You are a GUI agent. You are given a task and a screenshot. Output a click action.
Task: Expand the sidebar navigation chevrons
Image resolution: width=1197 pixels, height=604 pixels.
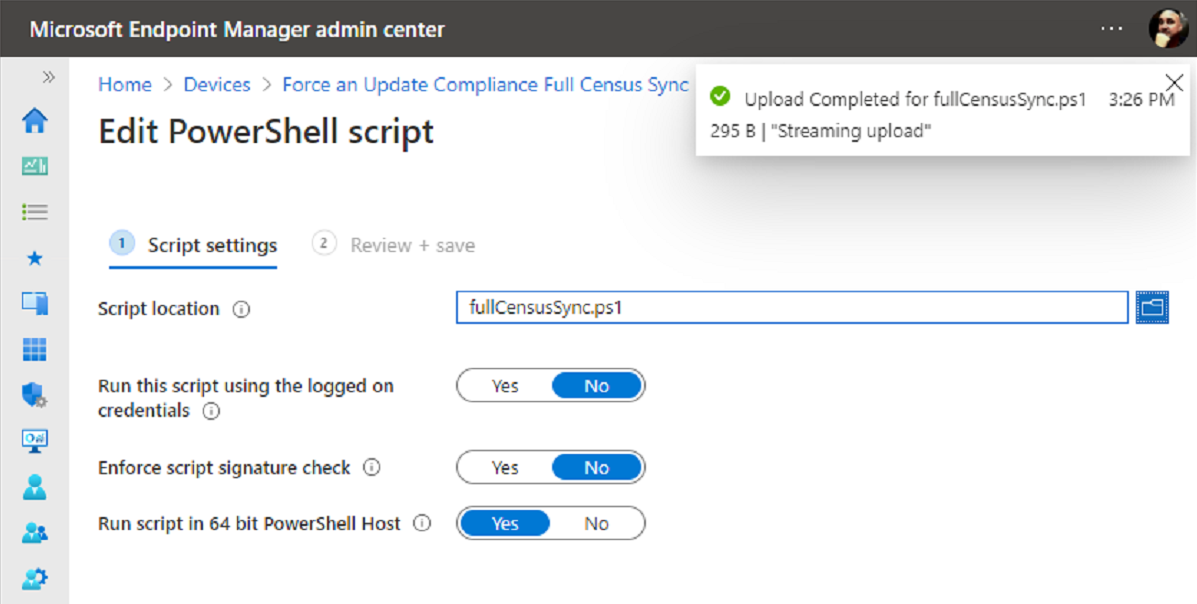(x=49, y=77)
